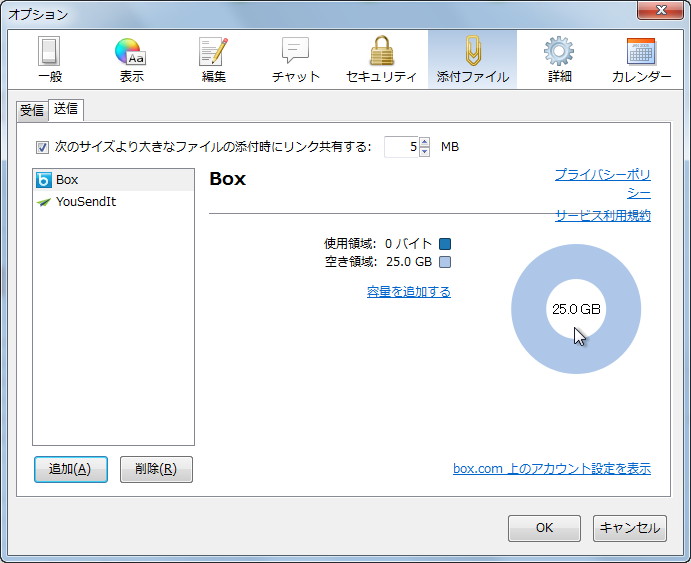
Task: Select the 添付ファイル paperclip pane
Action: point(472,60)
